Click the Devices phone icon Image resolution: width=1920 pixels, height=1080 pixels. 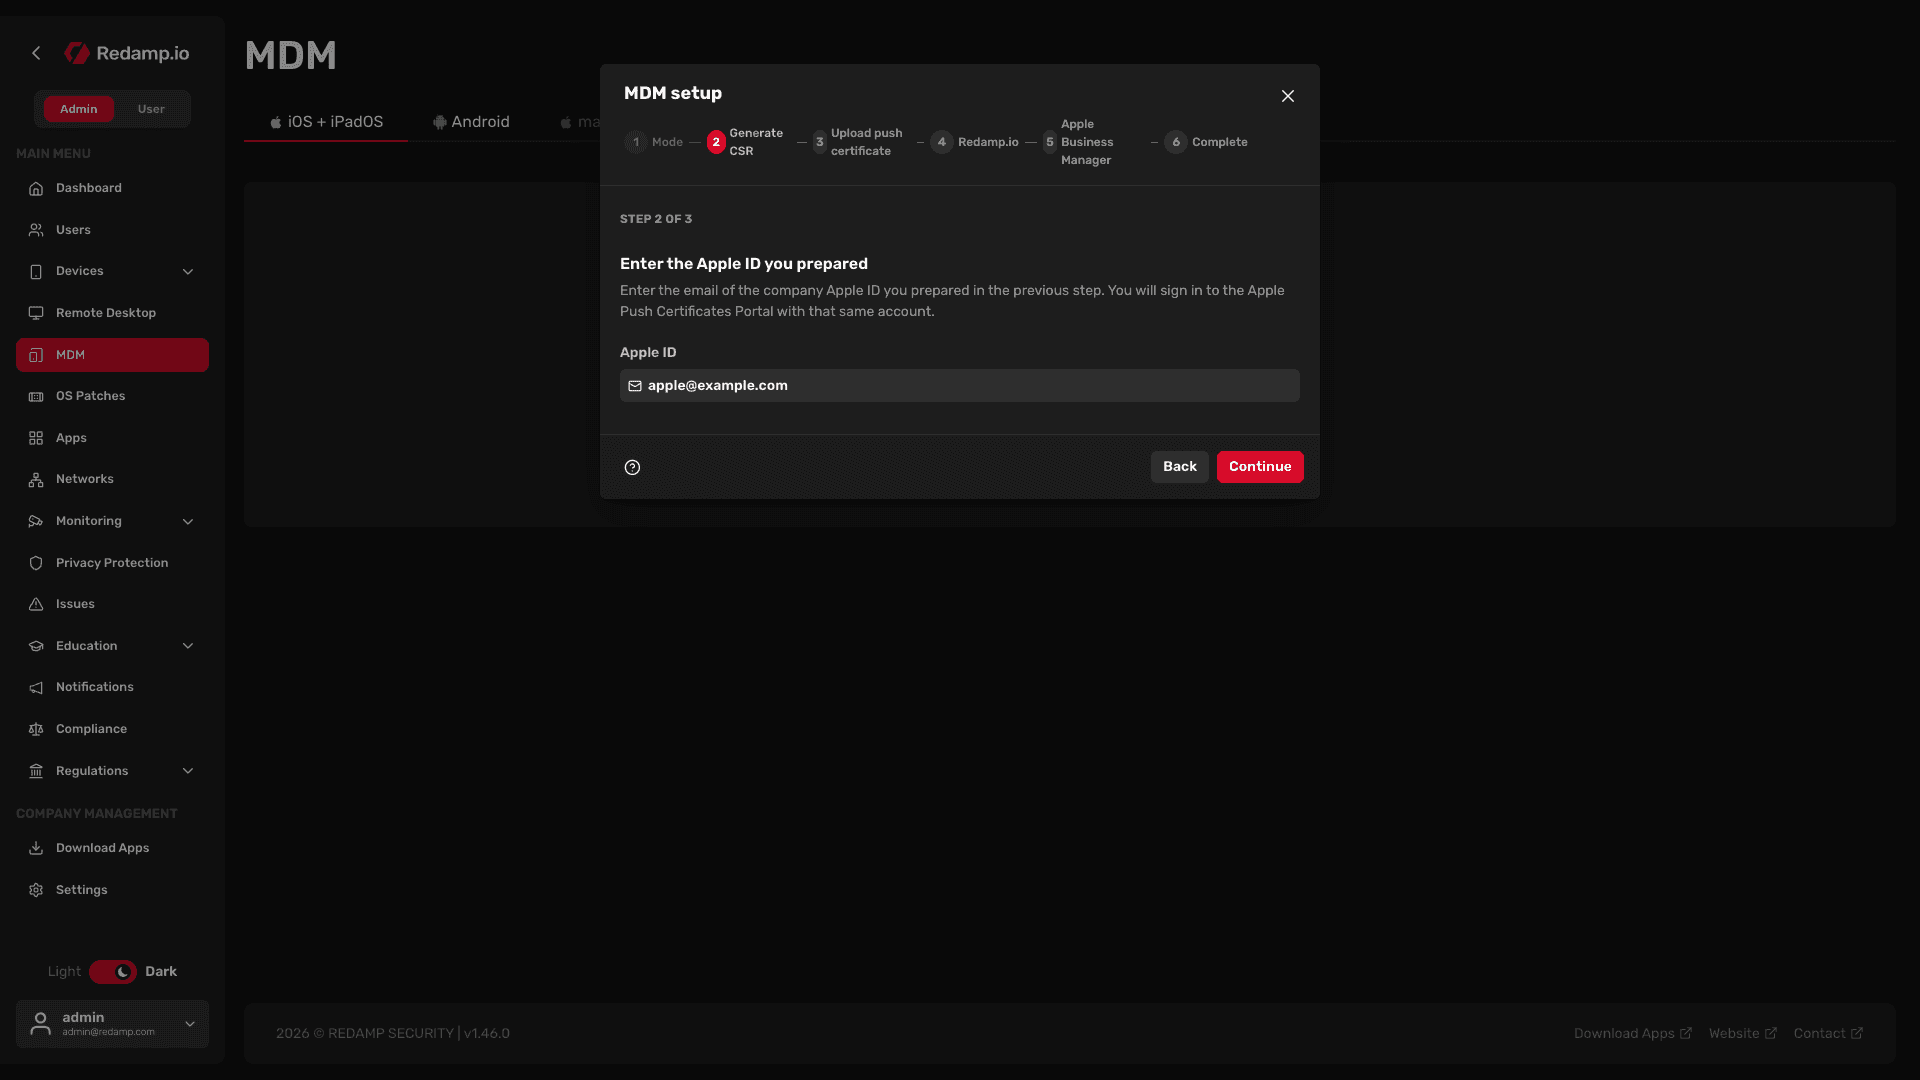(36, 271)
